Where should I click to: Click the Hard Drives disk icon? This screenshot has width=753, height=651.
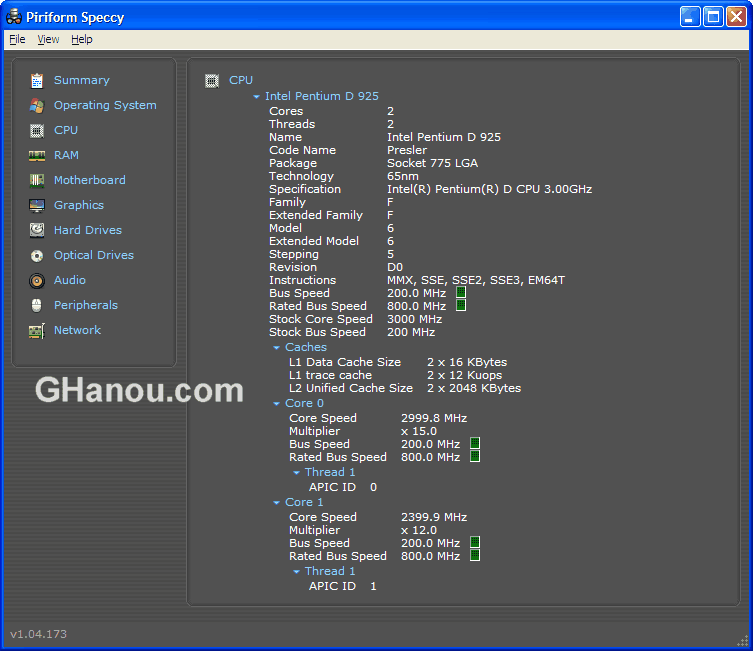click(x=37, y=230)
